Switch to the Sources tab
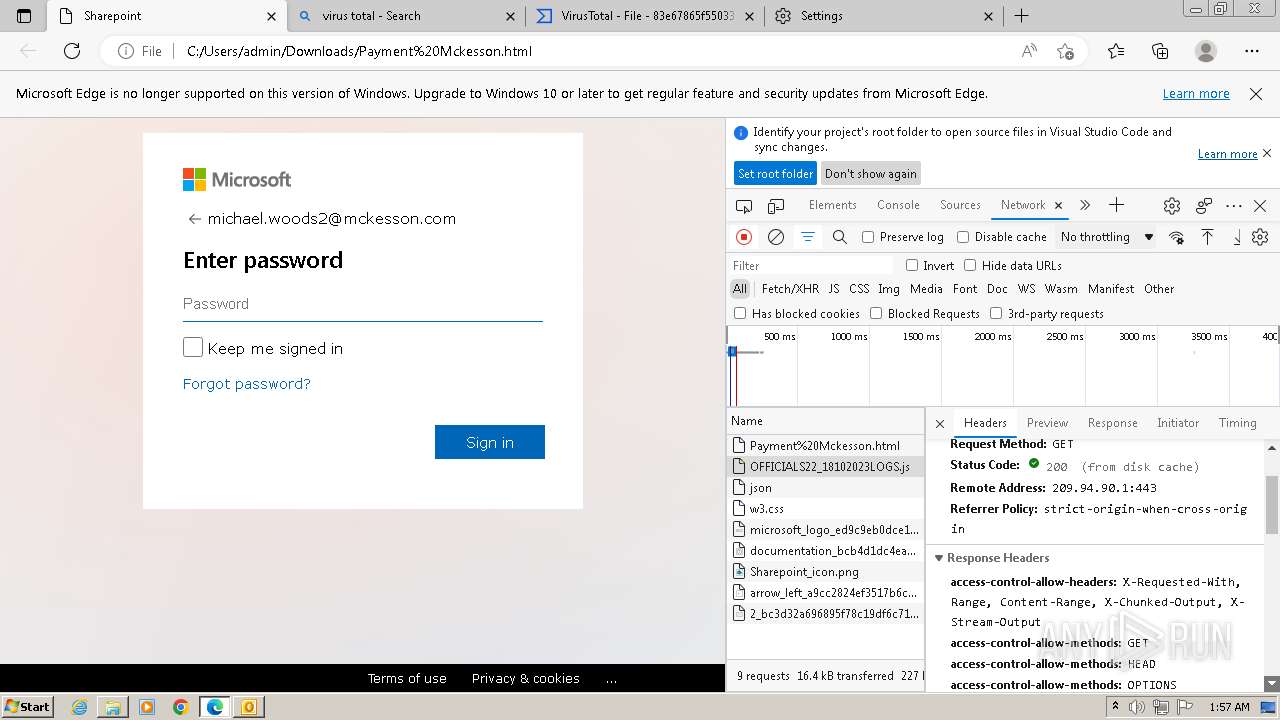Image resolution: width=1280 pixels, height=720 pixels. tap(960, 205)
